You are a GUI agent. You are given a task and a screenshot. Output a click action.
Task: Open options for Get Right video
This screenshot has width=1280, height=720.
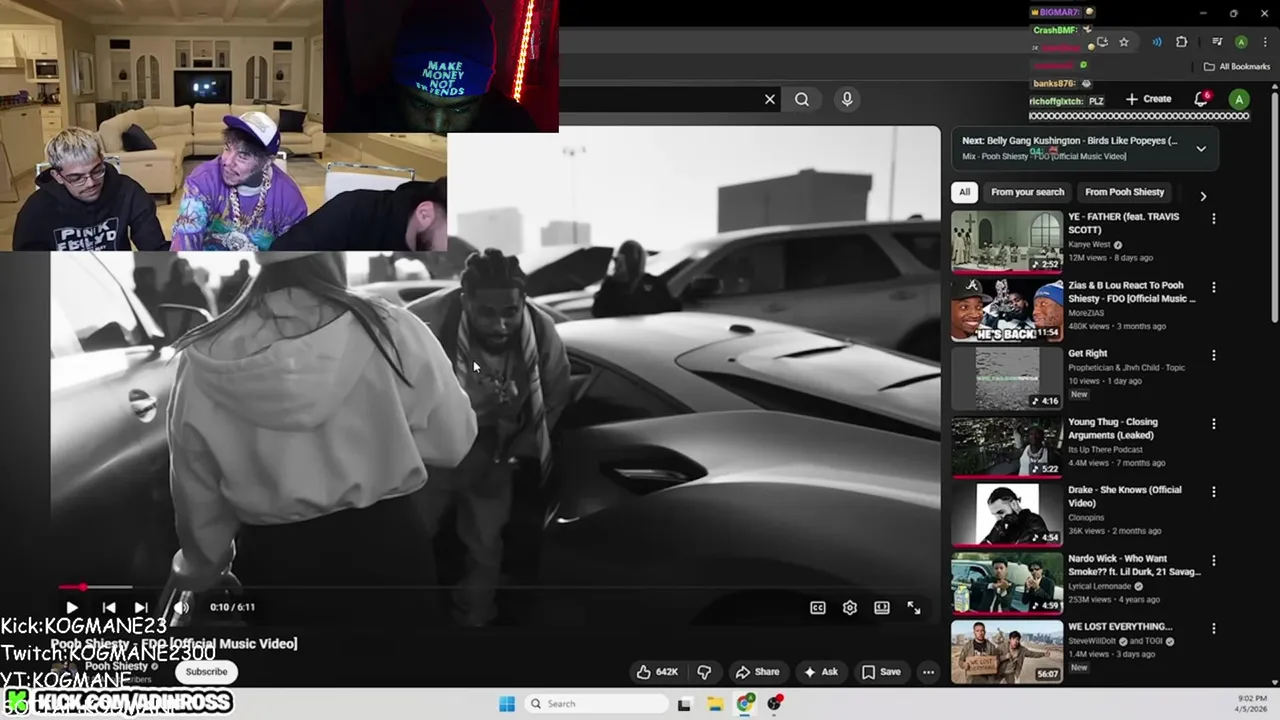[1214, 355]
